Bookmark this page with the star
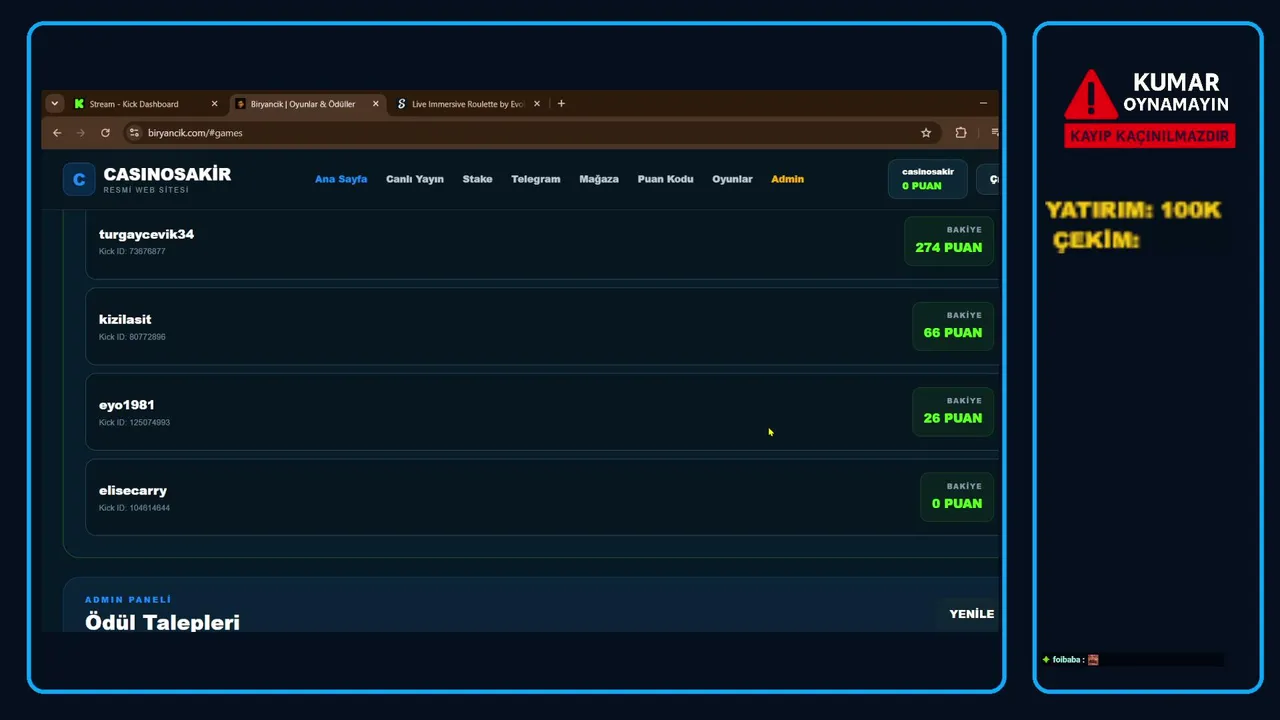 [926, 133]
